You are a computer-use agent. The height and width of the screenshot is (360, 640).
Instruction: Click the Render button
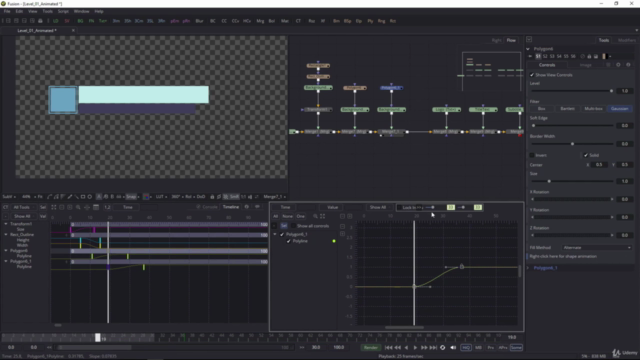click(x=371, y=348)
